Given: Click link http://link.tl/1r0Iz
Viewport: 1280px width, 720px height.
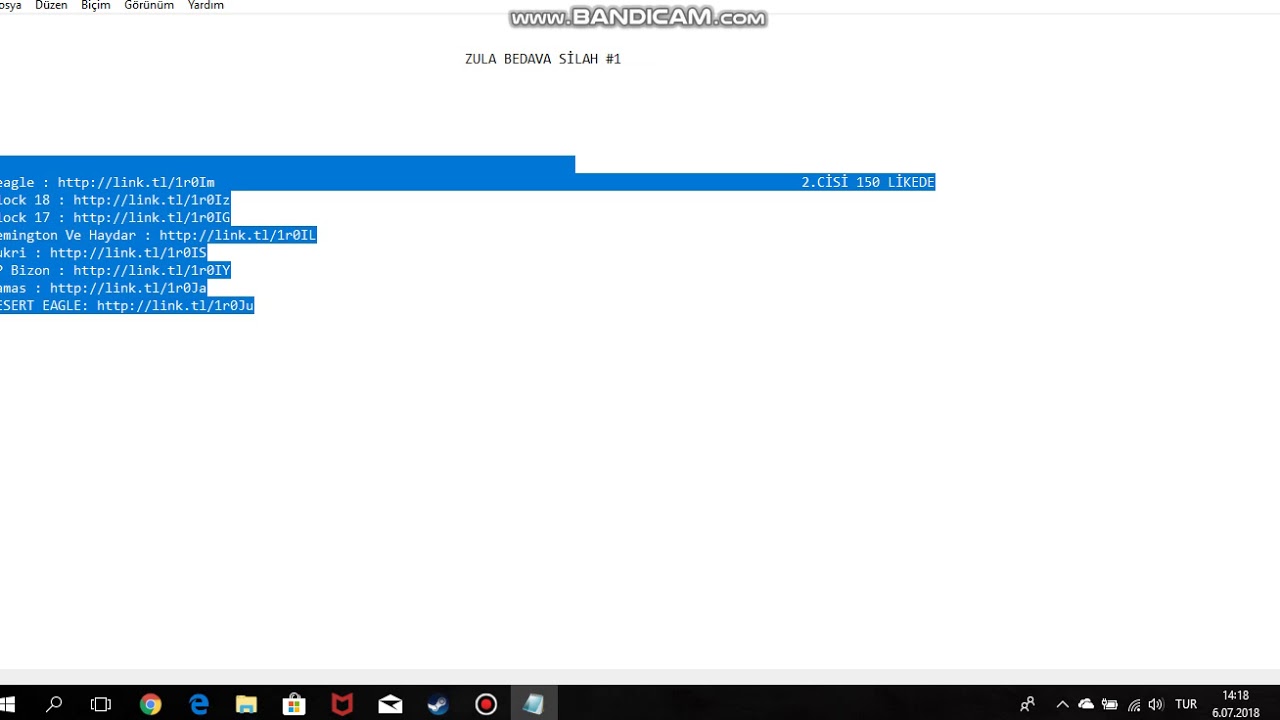Looking at the screenshot, I should coord(151,200).
